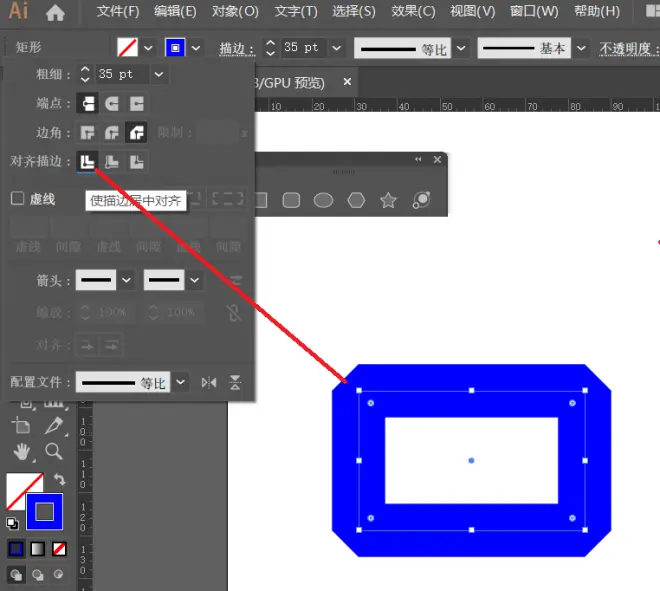This screenshot has width=660, height=591.
Task: Click the toolbox fill swatch (none)
Action: coord(18,485)
